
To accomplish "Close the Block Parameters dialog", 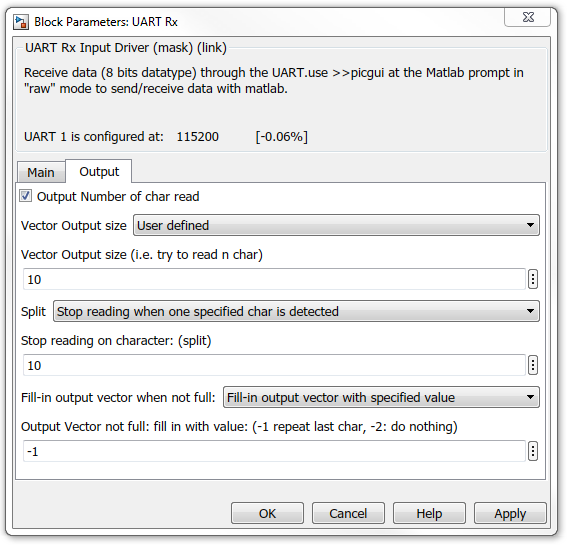I will click(x=528, y=17).
